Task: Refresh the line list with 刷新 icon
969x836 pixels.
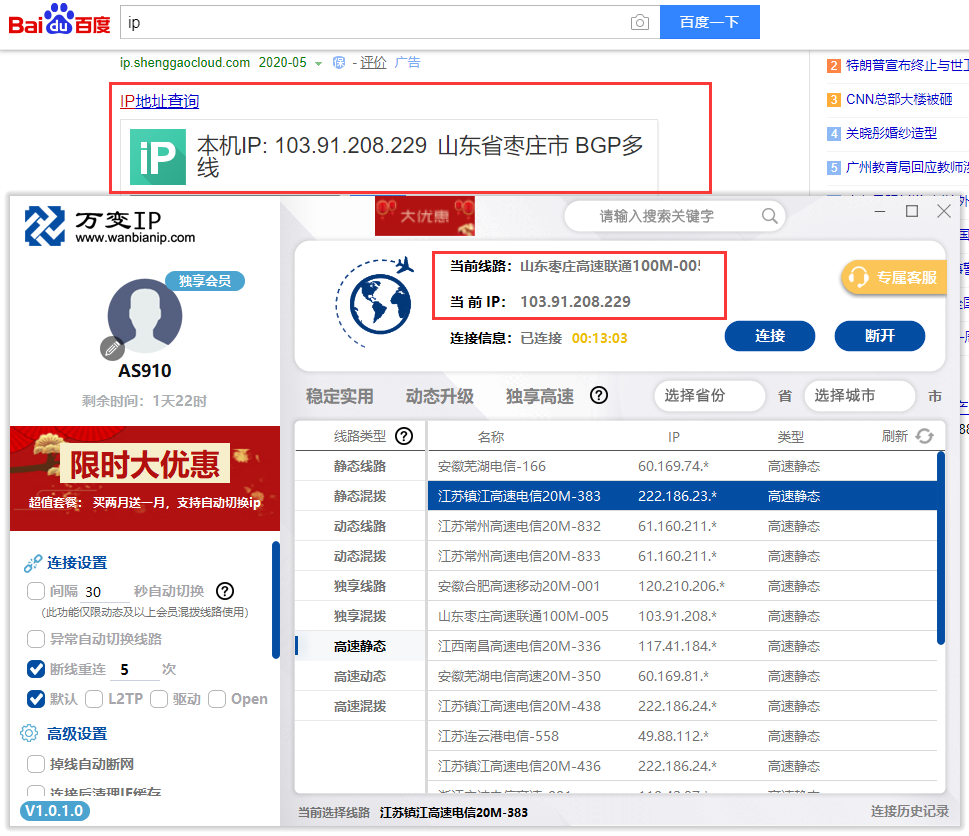Action: 924,436
